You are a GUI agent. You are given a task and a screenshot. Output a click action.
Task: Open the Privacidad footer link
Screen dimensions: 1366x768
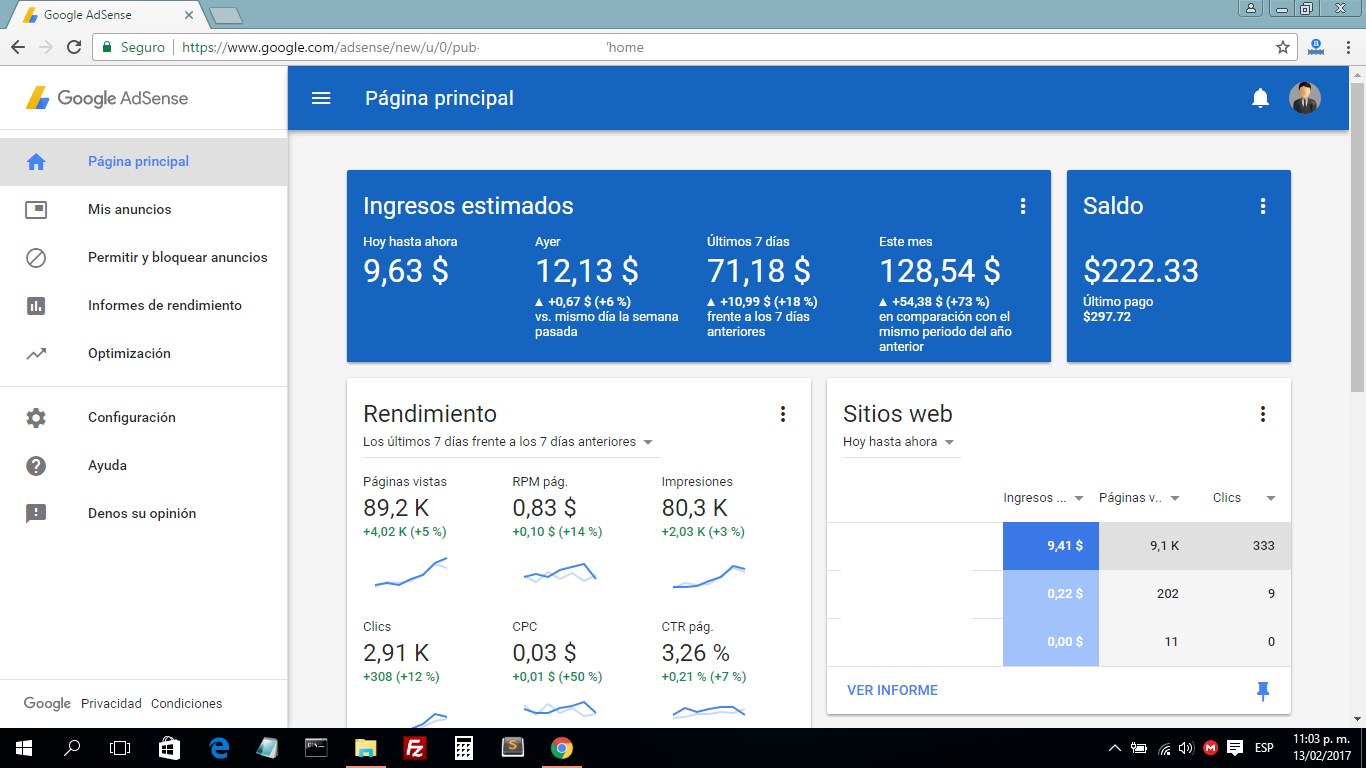pos(111,703)
